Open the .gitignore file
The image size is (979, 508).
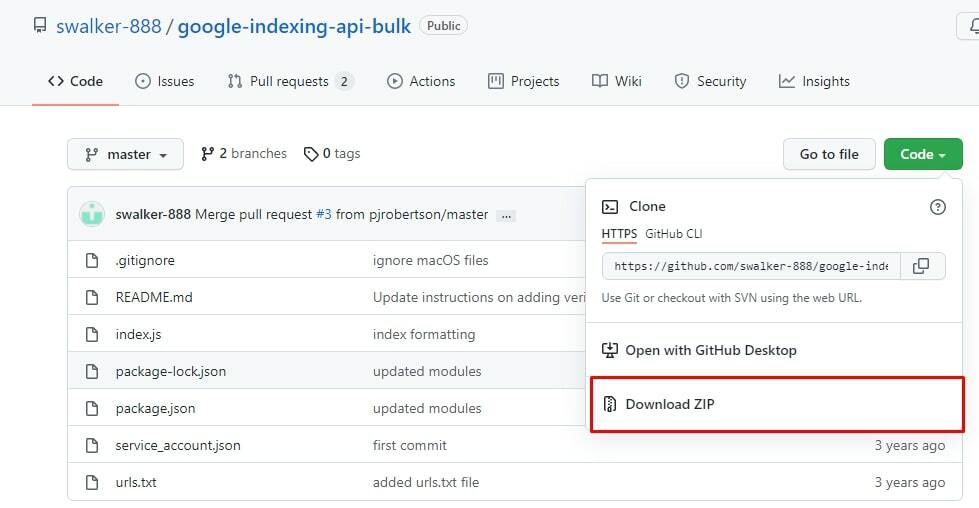pyautogui.click(x=145, y=260)
